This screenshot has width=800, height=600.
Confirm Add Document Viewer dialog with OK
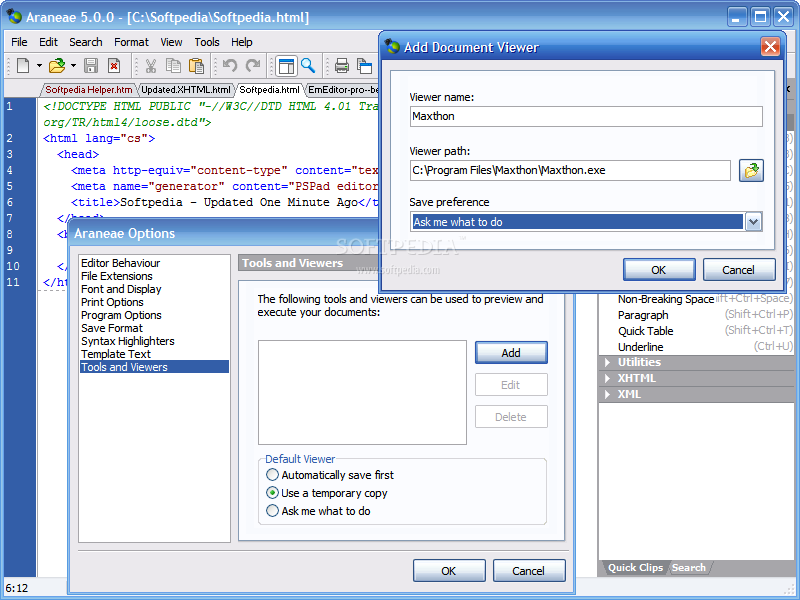click(659, 269)
